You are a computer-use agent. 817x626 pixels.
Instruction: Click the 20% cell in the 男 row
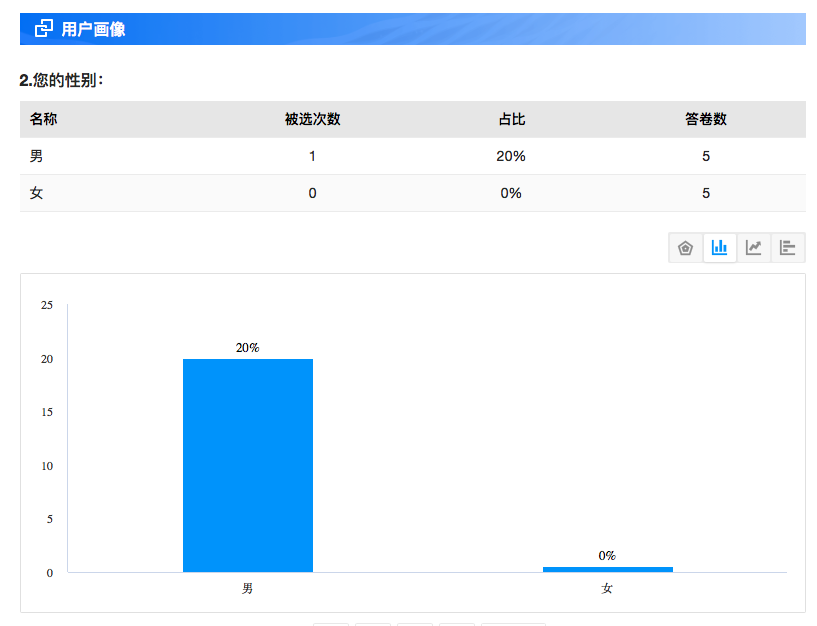[511, 156]
